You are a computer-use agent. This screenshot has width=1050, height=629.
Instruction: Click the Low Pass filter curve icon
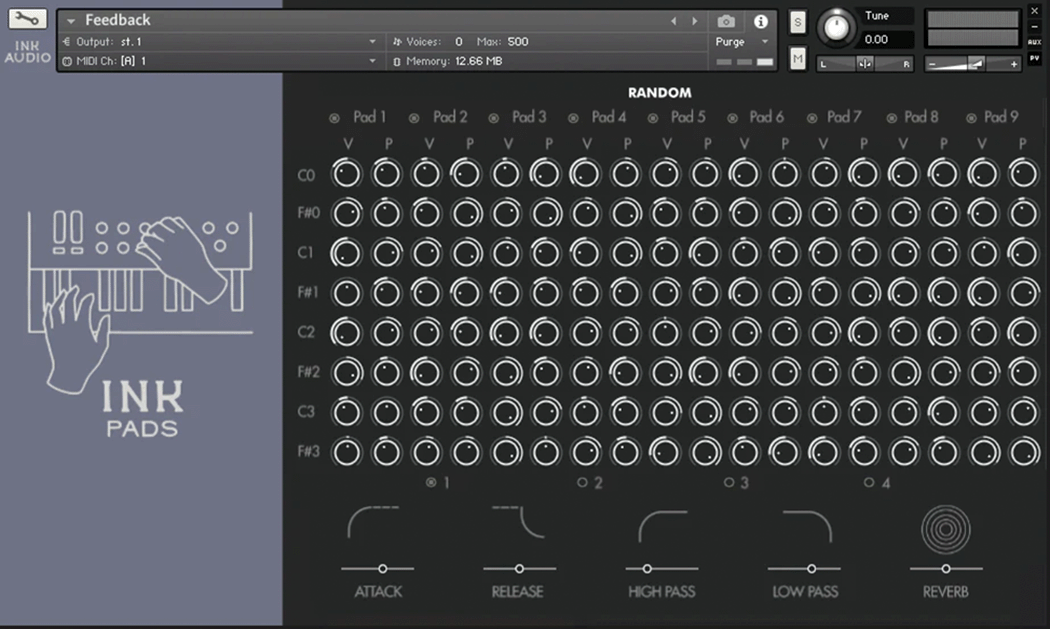tap(807, 527)
